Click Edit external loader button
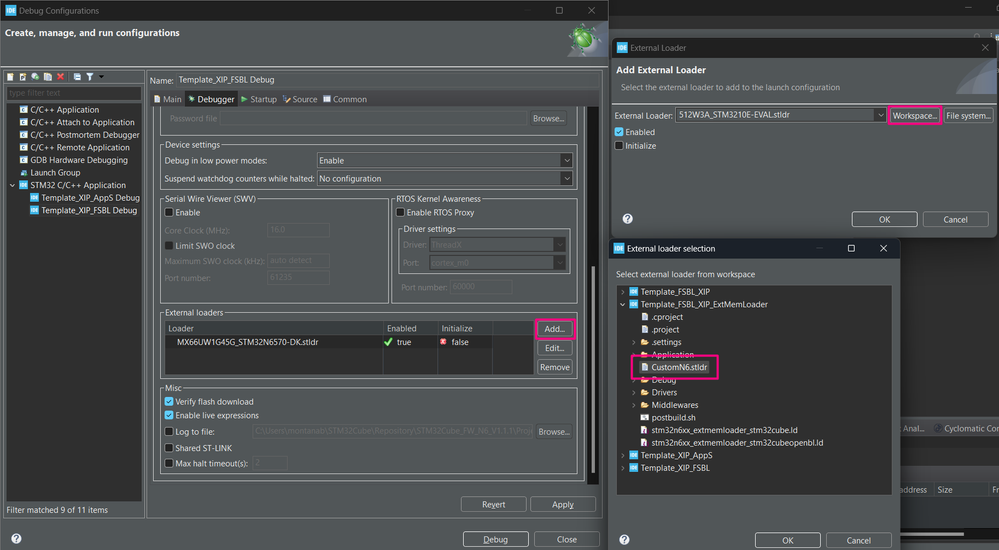999x550 pixels. point(554,348)
